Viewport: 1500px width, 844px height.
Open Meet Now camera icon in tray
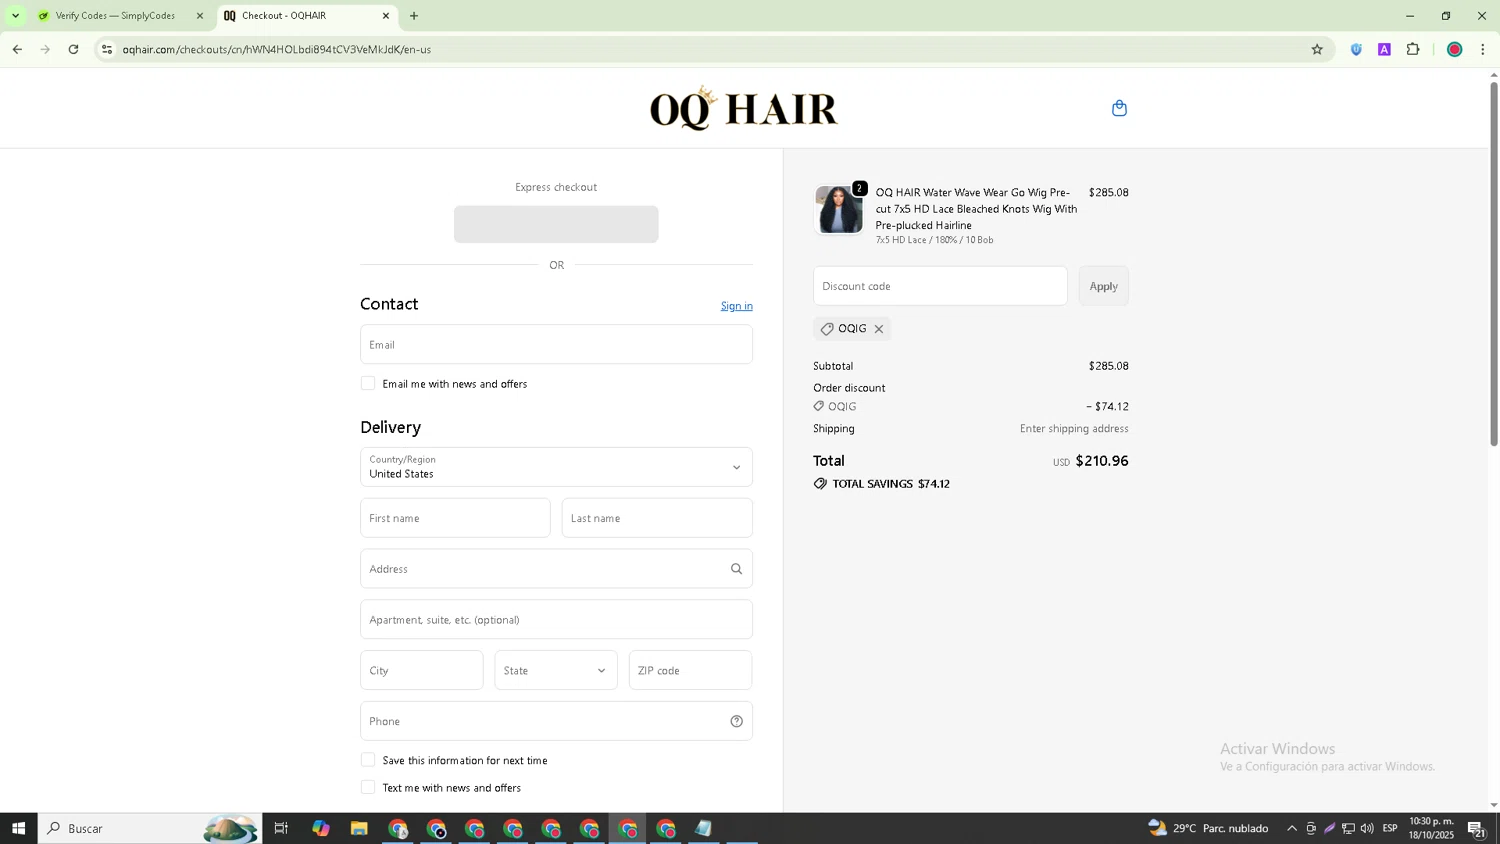coord(1311,828)
